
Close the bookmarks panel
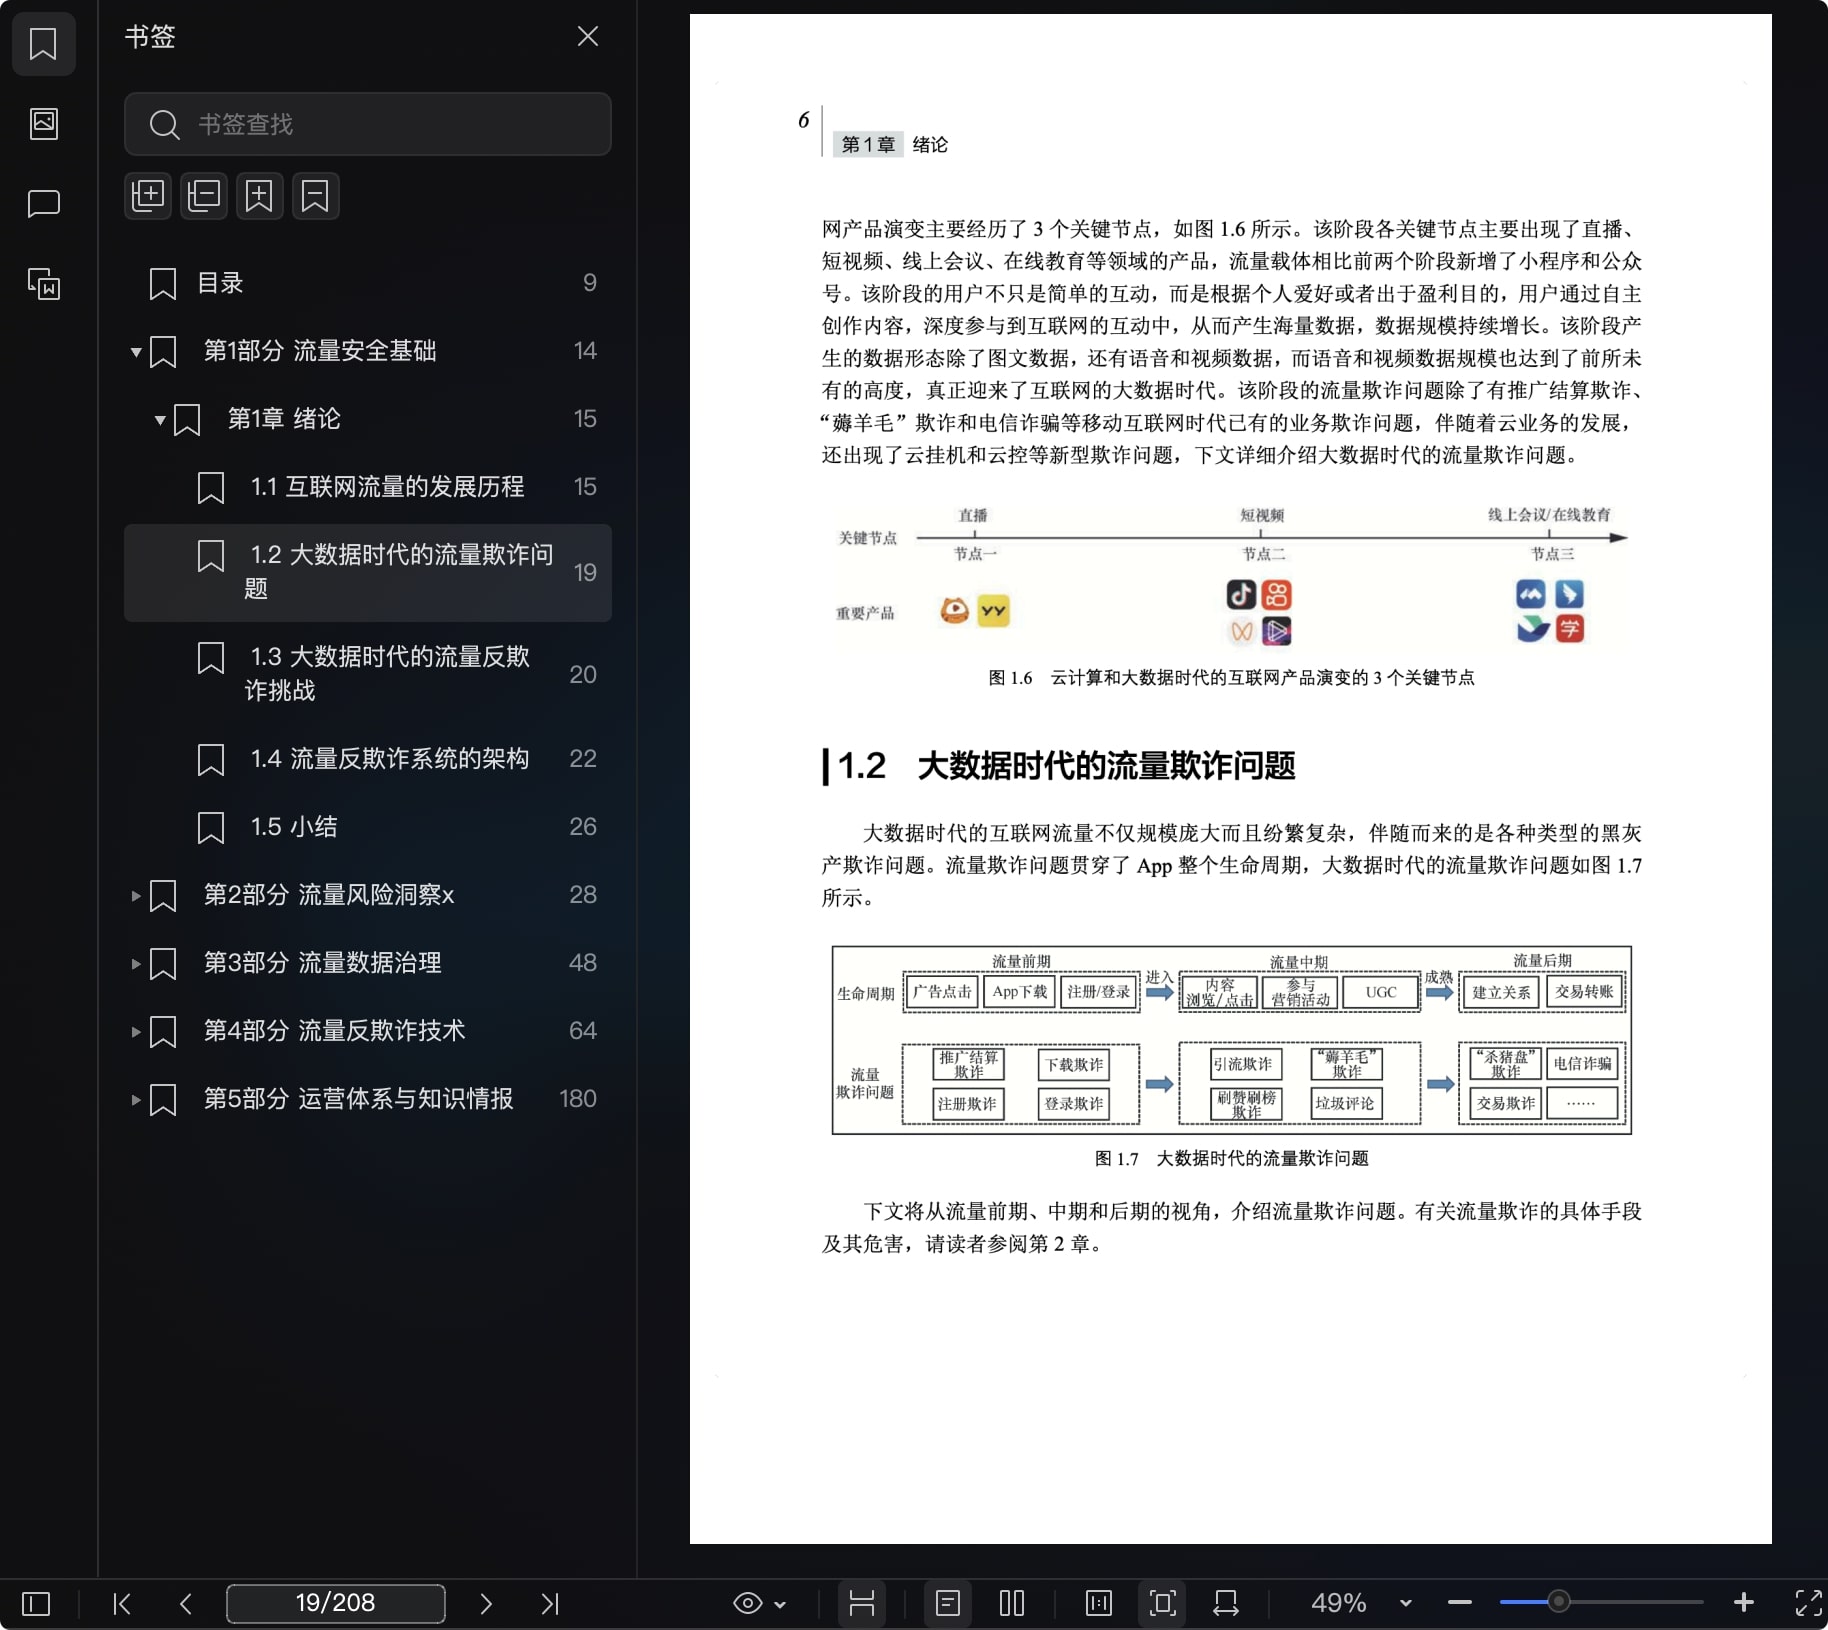pyautogui.click(x=588, y=37)
